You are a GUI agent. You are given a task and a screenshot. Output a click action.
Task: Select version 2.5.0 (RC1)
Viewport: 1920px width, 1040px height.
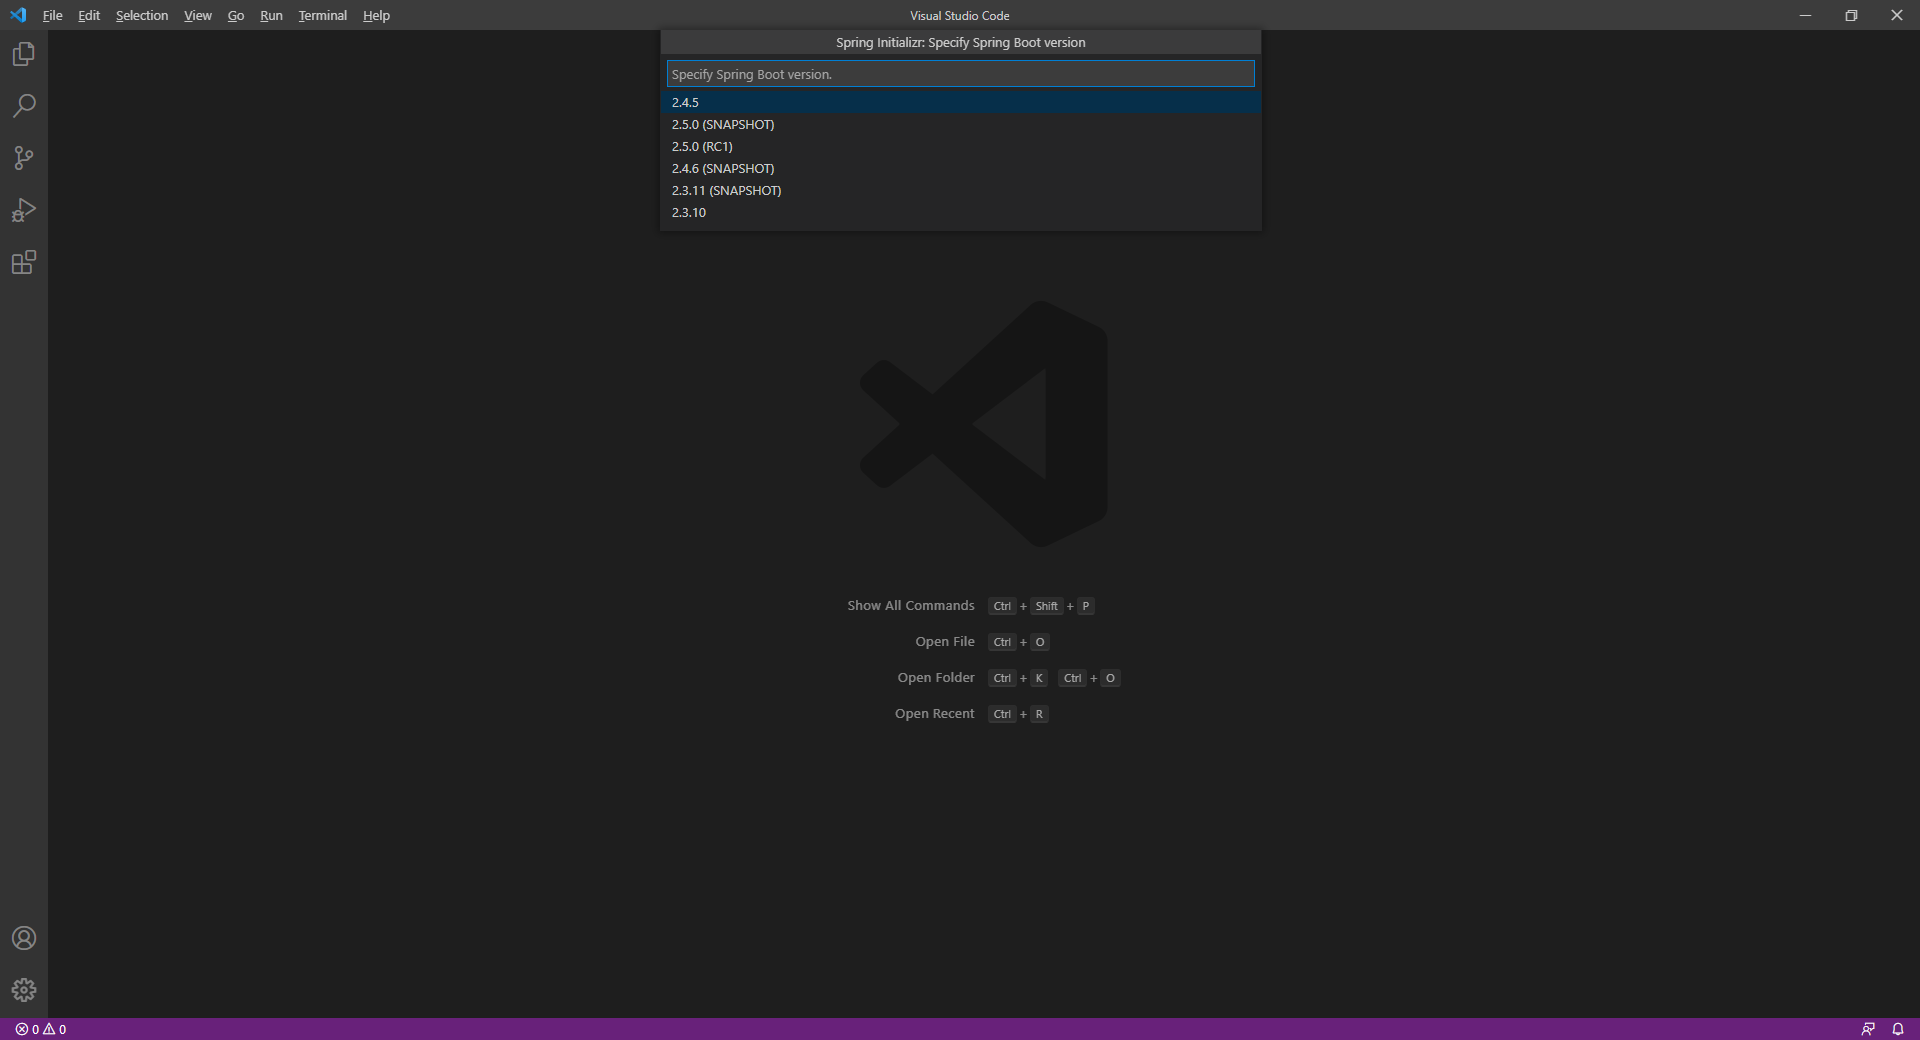click(960, 146)
